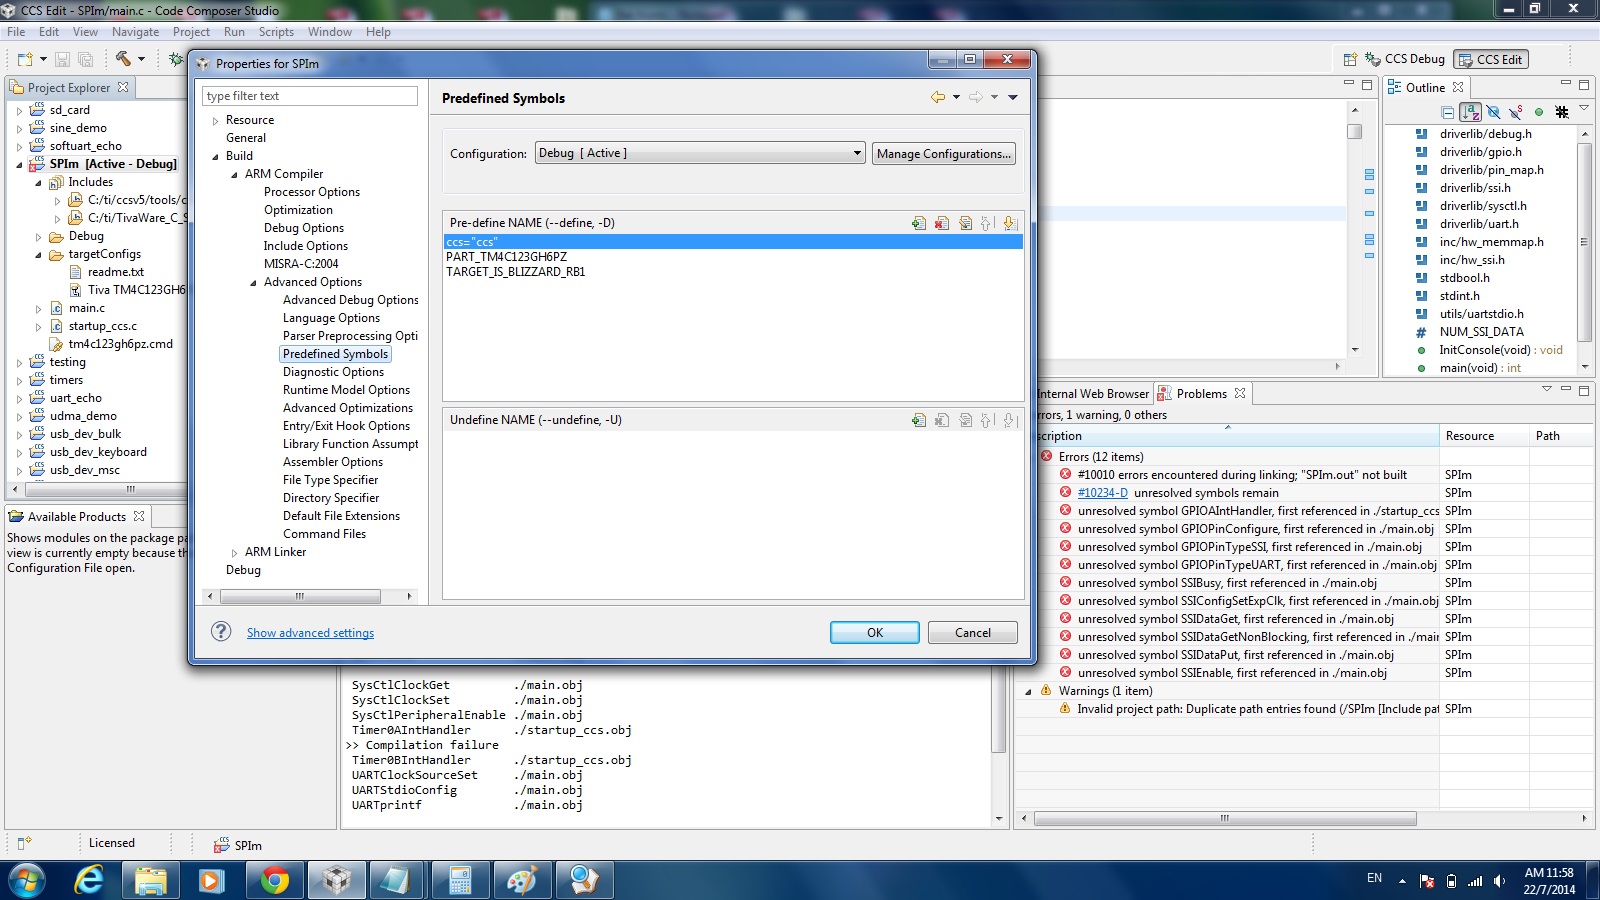1600x900 pixels.
Task: Delete selected pre-define NAME entry
Action: pyautogui.click(x=941, y=223)
